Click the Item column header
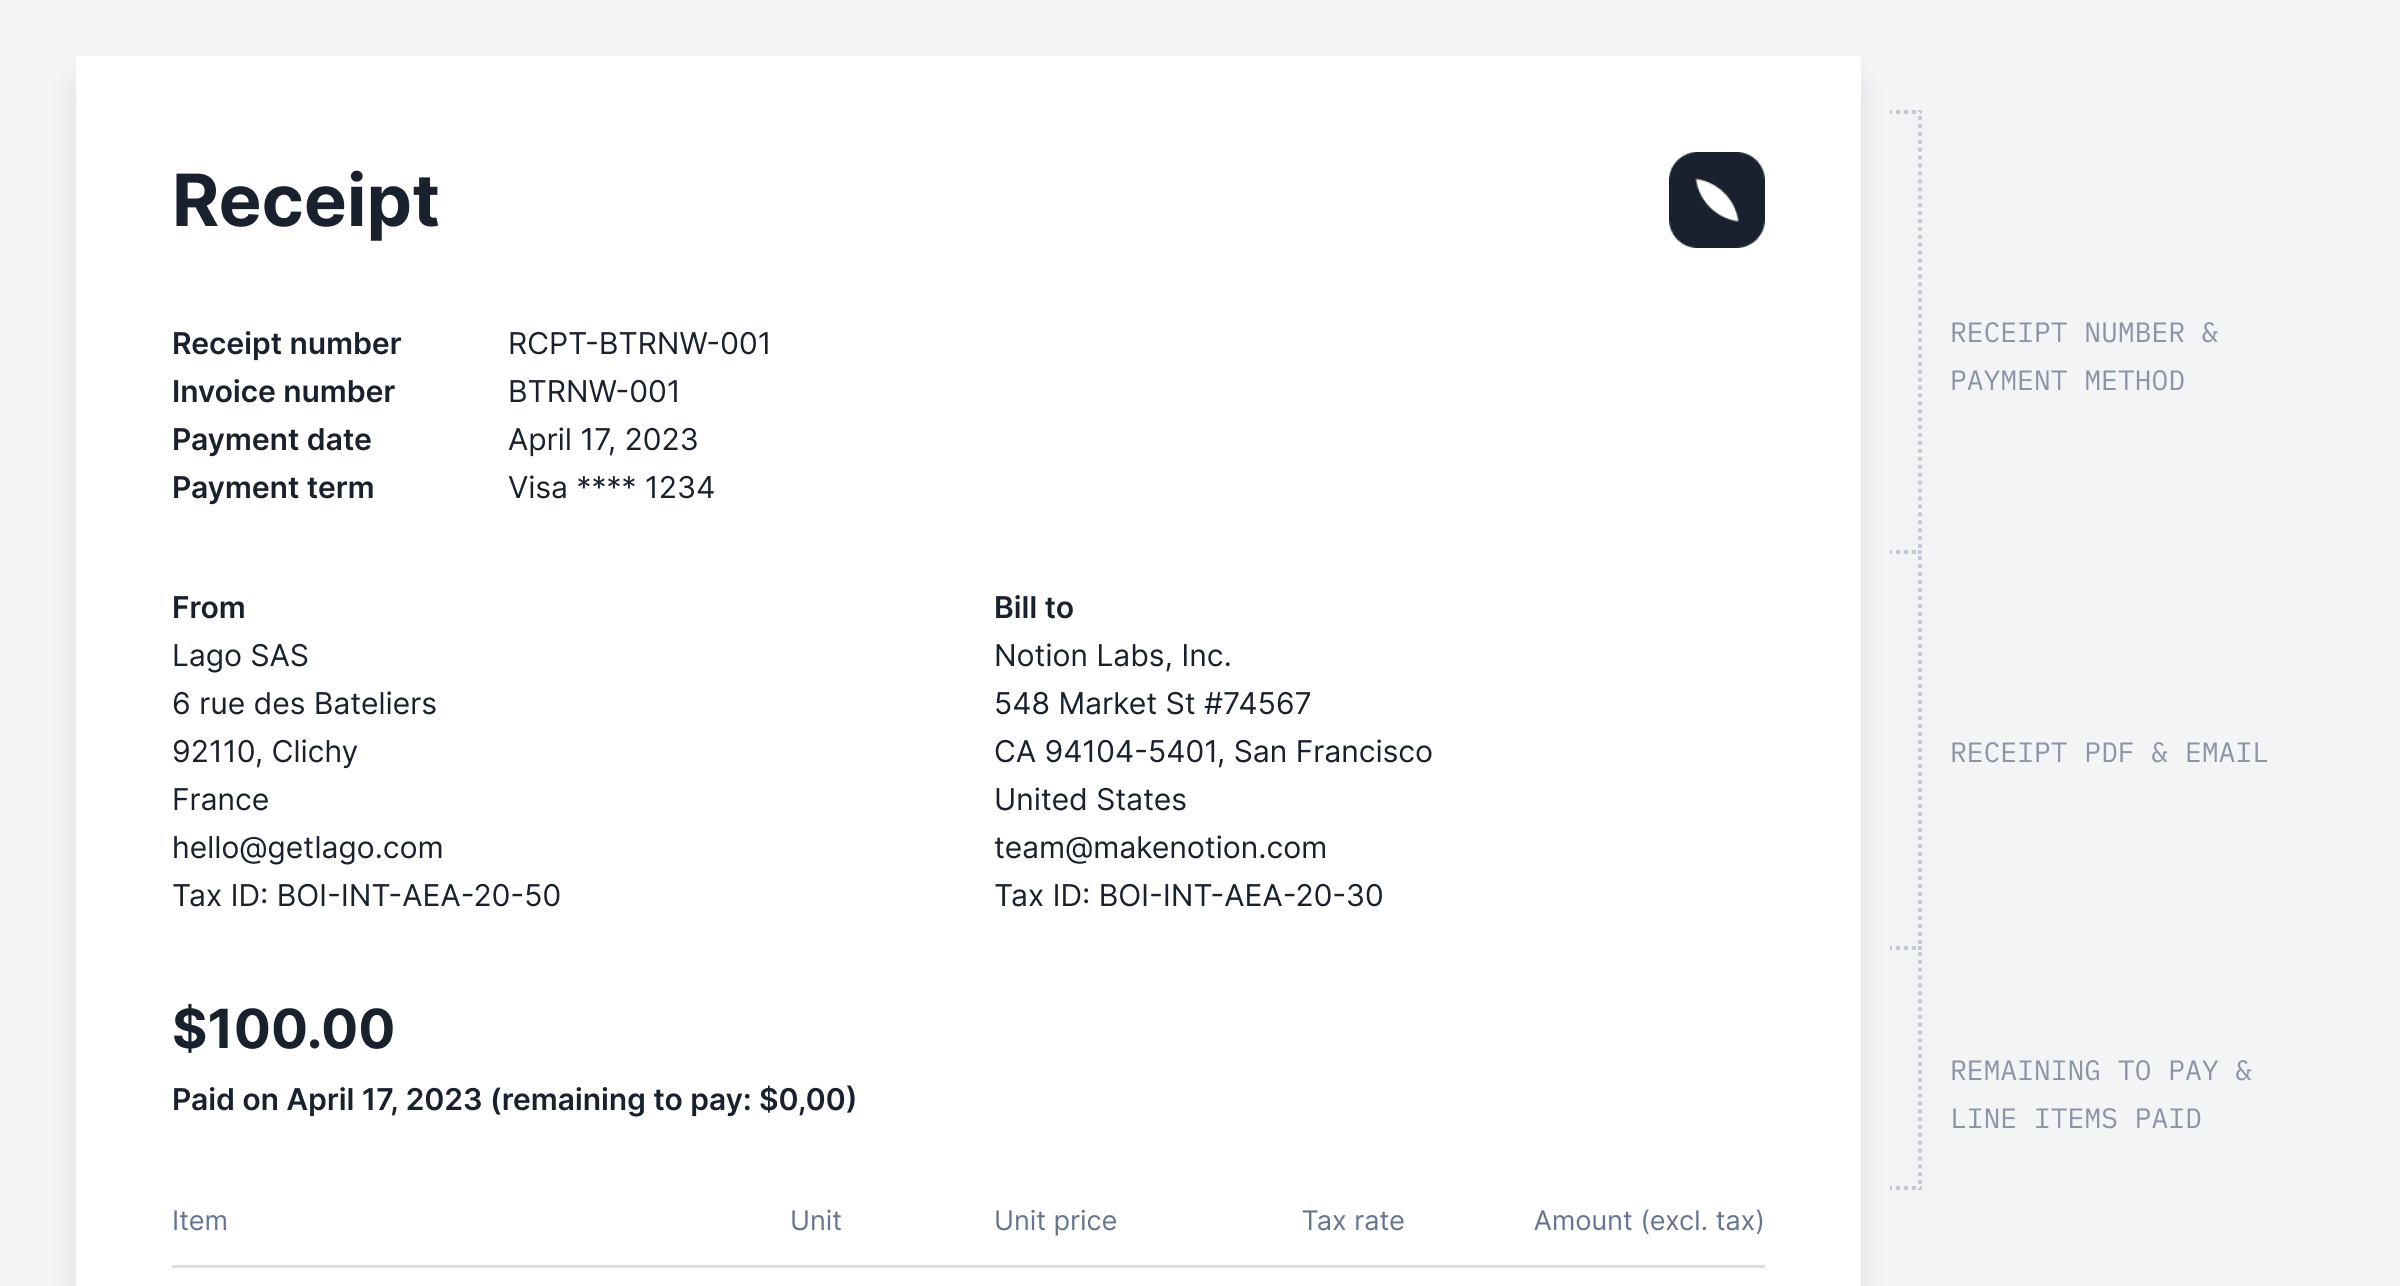 point(200,1221)
